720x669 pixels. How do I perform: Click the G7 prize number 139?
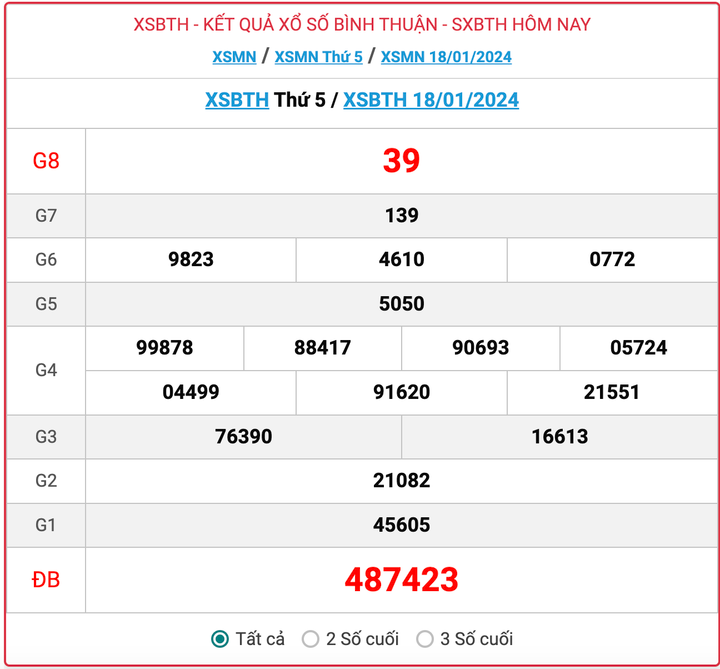(401, 215)
